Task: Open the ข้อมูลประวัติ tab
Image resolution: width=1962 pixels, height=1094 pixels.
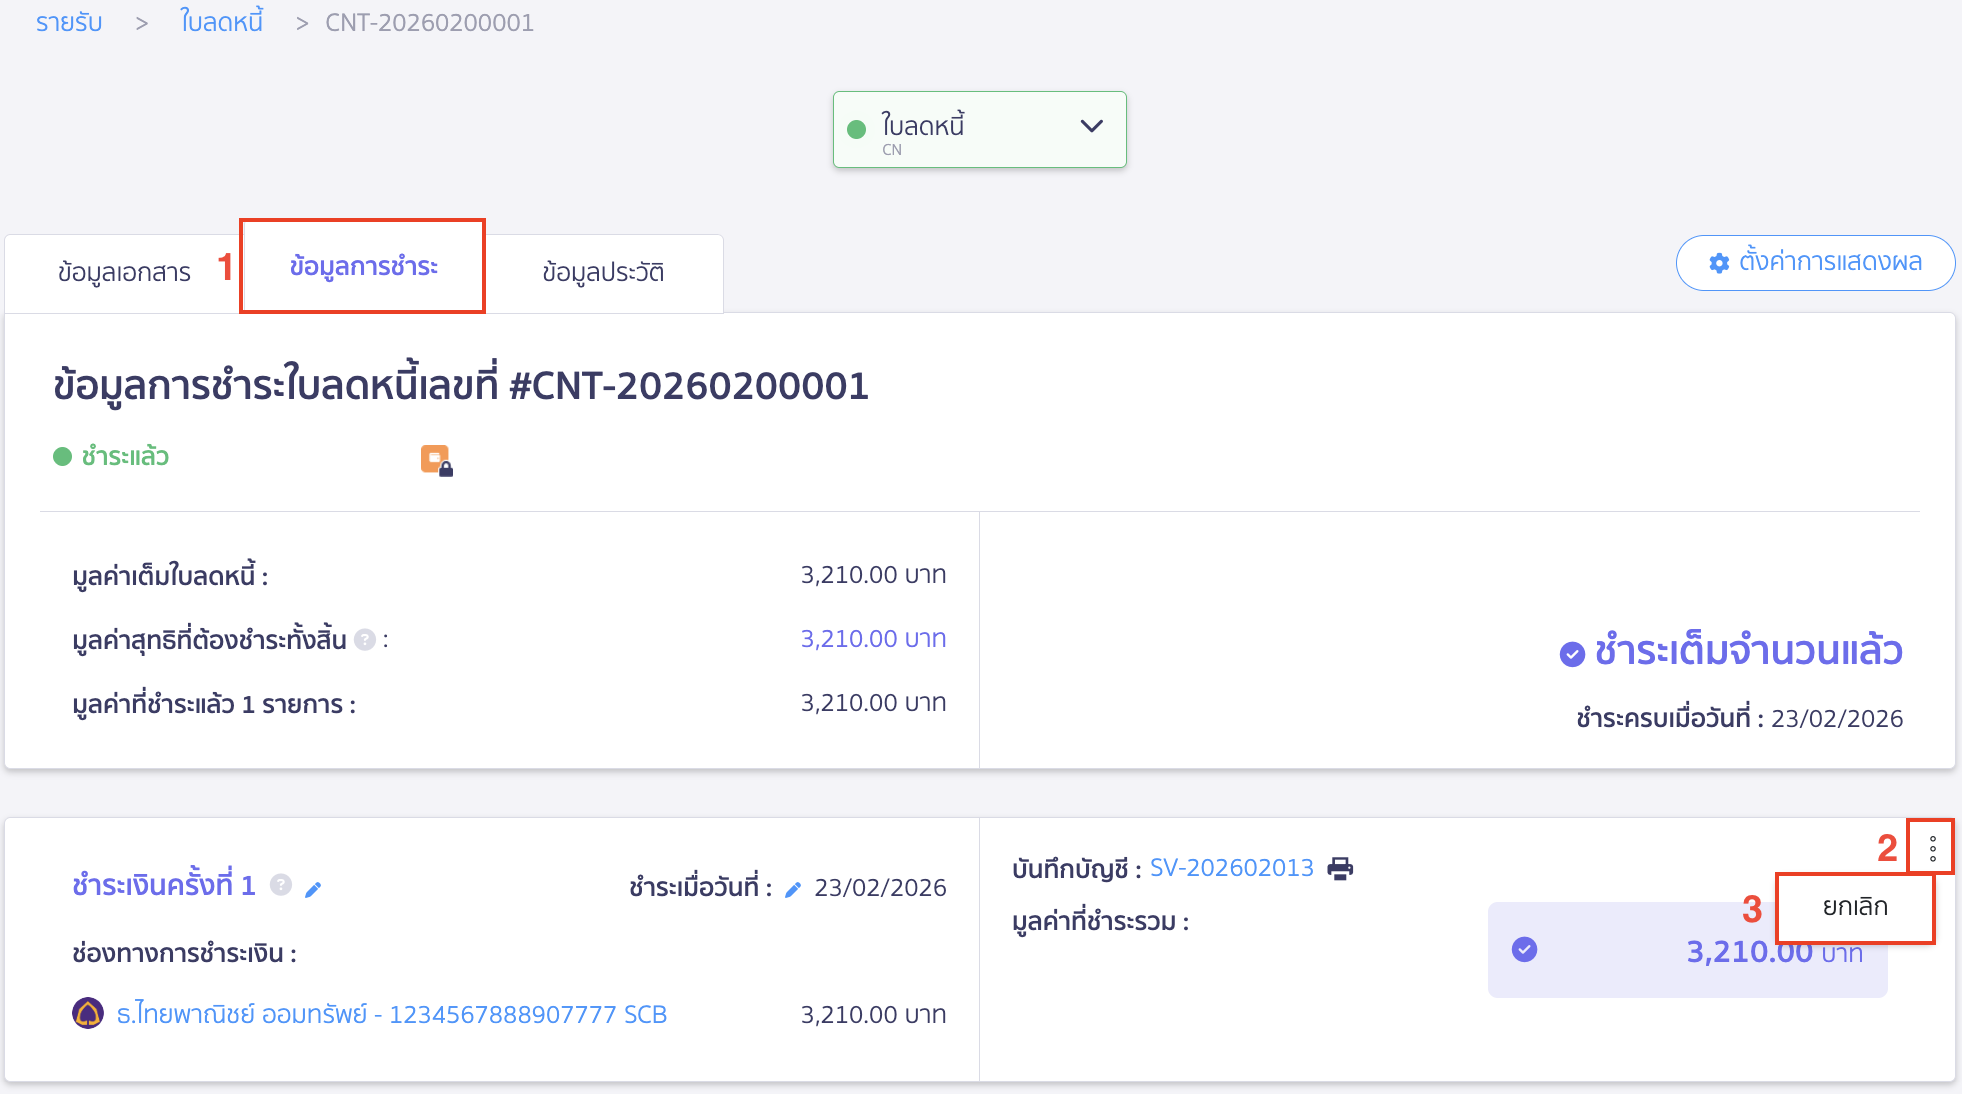Action: pos(603,272)
